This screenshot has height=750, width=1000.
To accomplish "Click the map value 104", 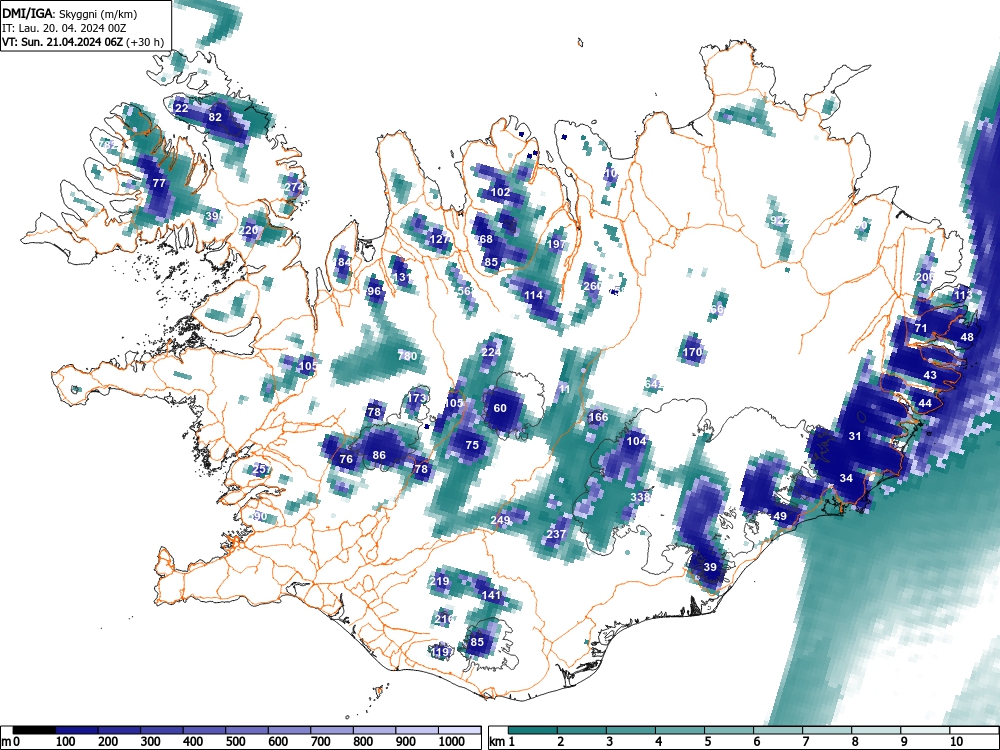I will pyautogui.click(x=636, y=441).
